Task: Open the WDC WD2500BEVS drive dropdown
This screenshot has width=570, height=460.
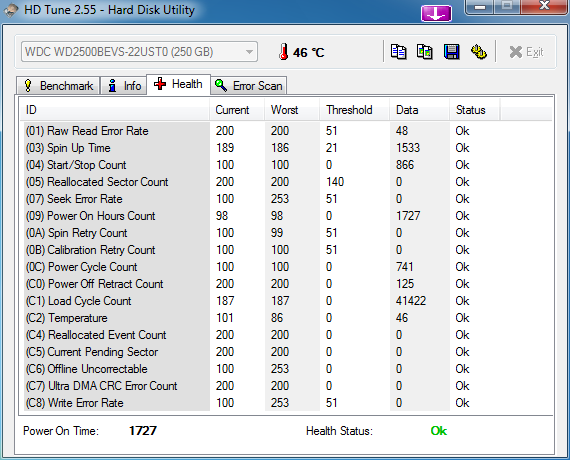Action: pyautogui.click(x=140, y=52)
